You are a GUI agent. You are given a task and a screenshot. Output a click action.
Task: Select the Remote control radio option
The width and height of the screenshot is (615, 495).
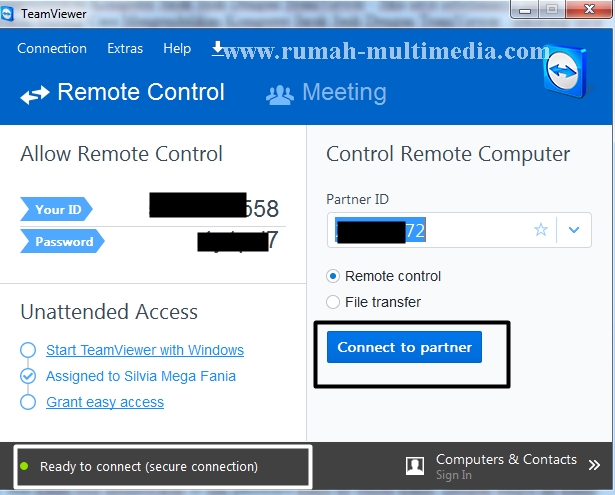[x=333, y=277]
